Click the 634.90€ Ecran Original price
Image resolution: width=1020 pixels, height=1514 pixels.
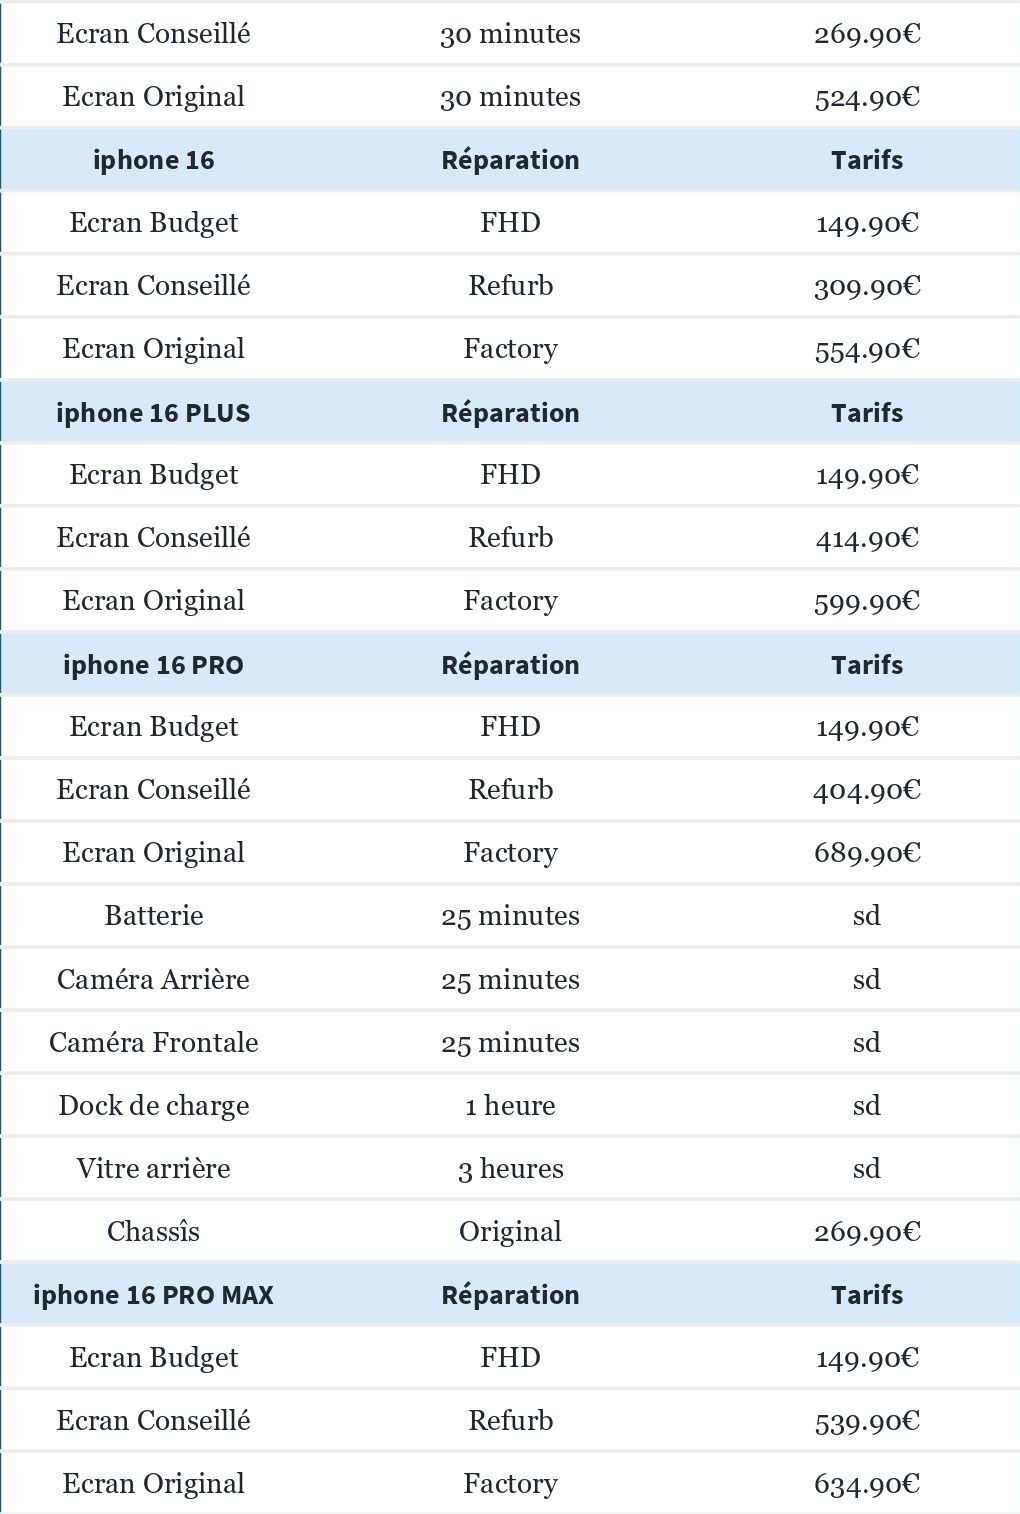click(x=867, y=1484)
